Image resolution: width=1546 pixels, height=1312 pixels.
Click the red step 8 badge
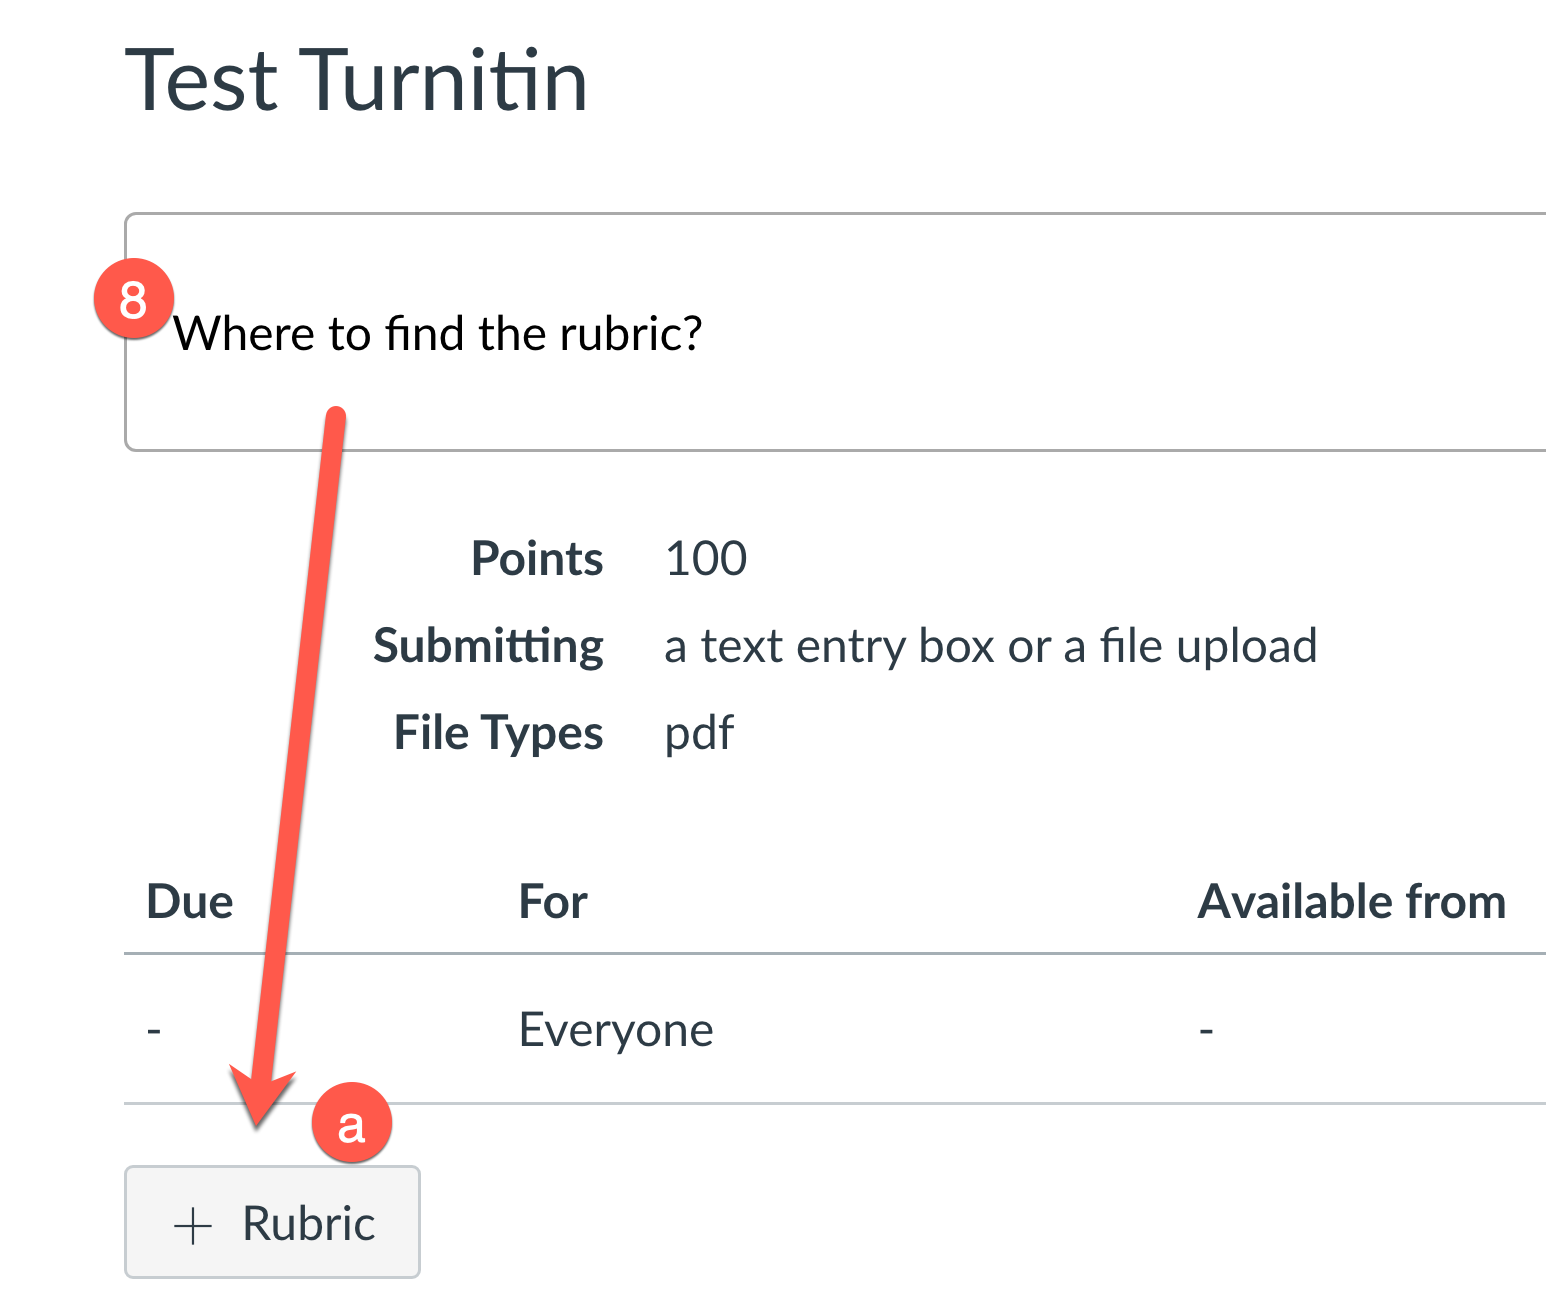(134, 299)
